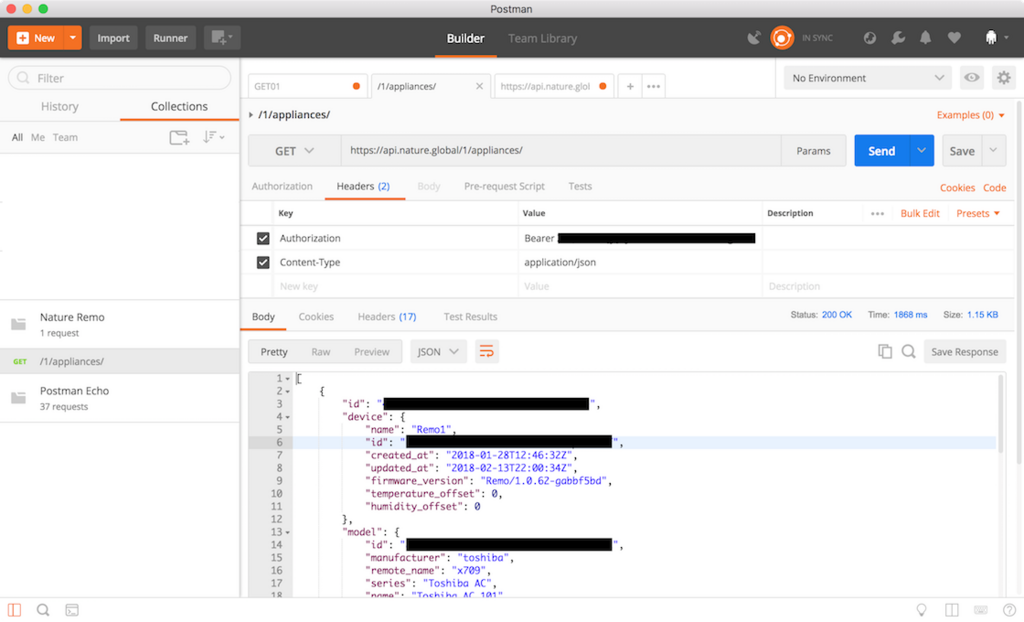Click the environment quick look eye icon
Viewport: 1024px width, 622px height.
tap(972, 78)
